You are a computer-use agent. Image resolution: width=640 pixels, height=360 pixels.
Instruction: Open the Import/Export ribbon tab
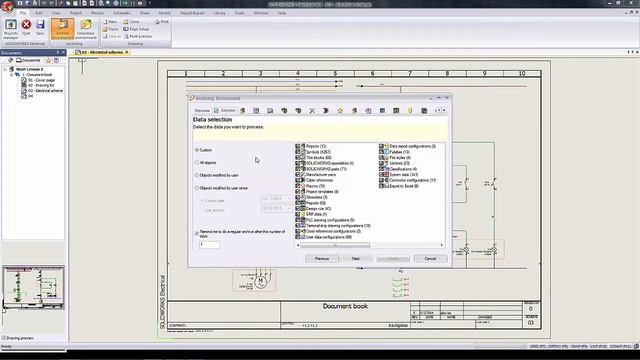(192, 13)
